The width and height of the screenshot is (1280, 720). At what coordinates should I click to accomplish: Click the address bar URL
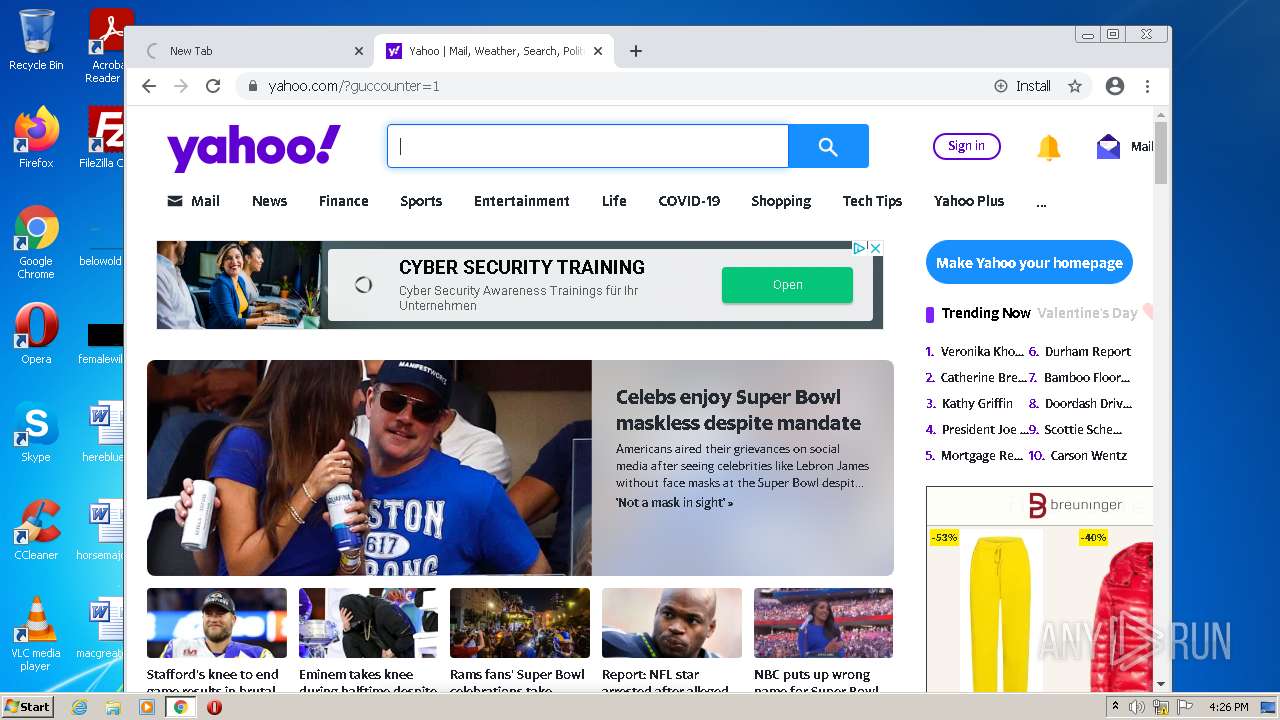click(354, 86)
